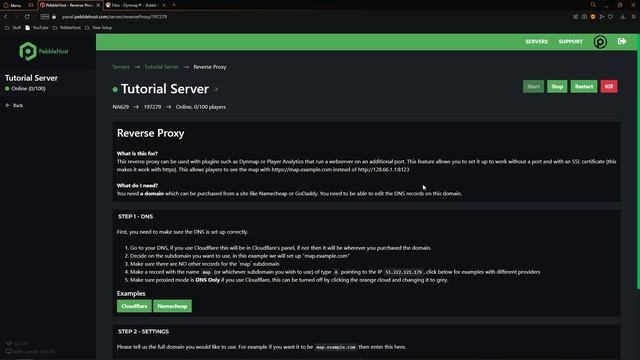This screenshot has height=360, width=640.
Task: Open the downloads icon in toolbar
Action: pos(623,17)
